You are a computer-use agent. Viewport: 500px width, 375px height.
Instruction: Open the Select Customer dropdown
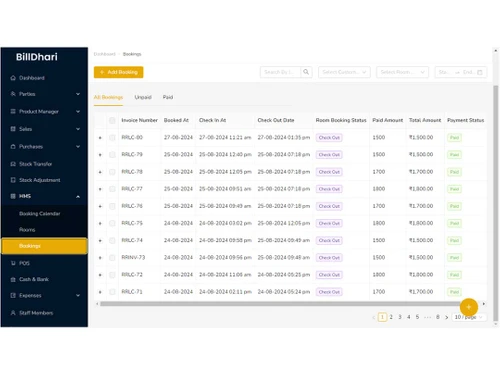[344, 72]
